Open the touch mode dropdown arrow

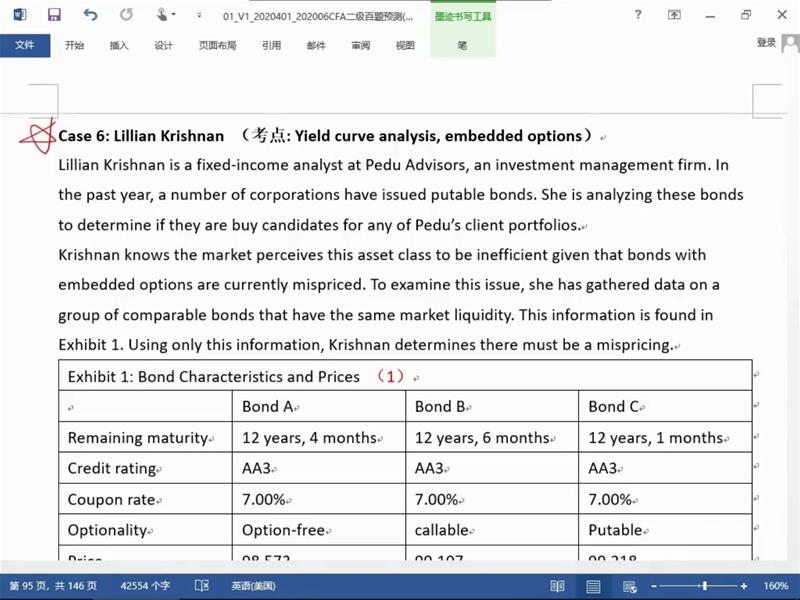pyautogui.click(x=174, y=15)
